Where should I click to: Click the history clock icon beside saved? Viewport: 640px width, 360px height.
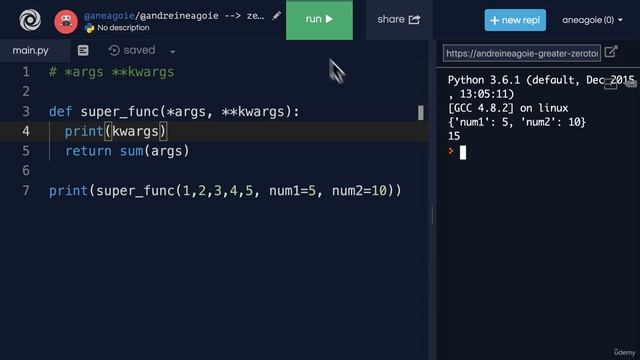tap(114, 50)
